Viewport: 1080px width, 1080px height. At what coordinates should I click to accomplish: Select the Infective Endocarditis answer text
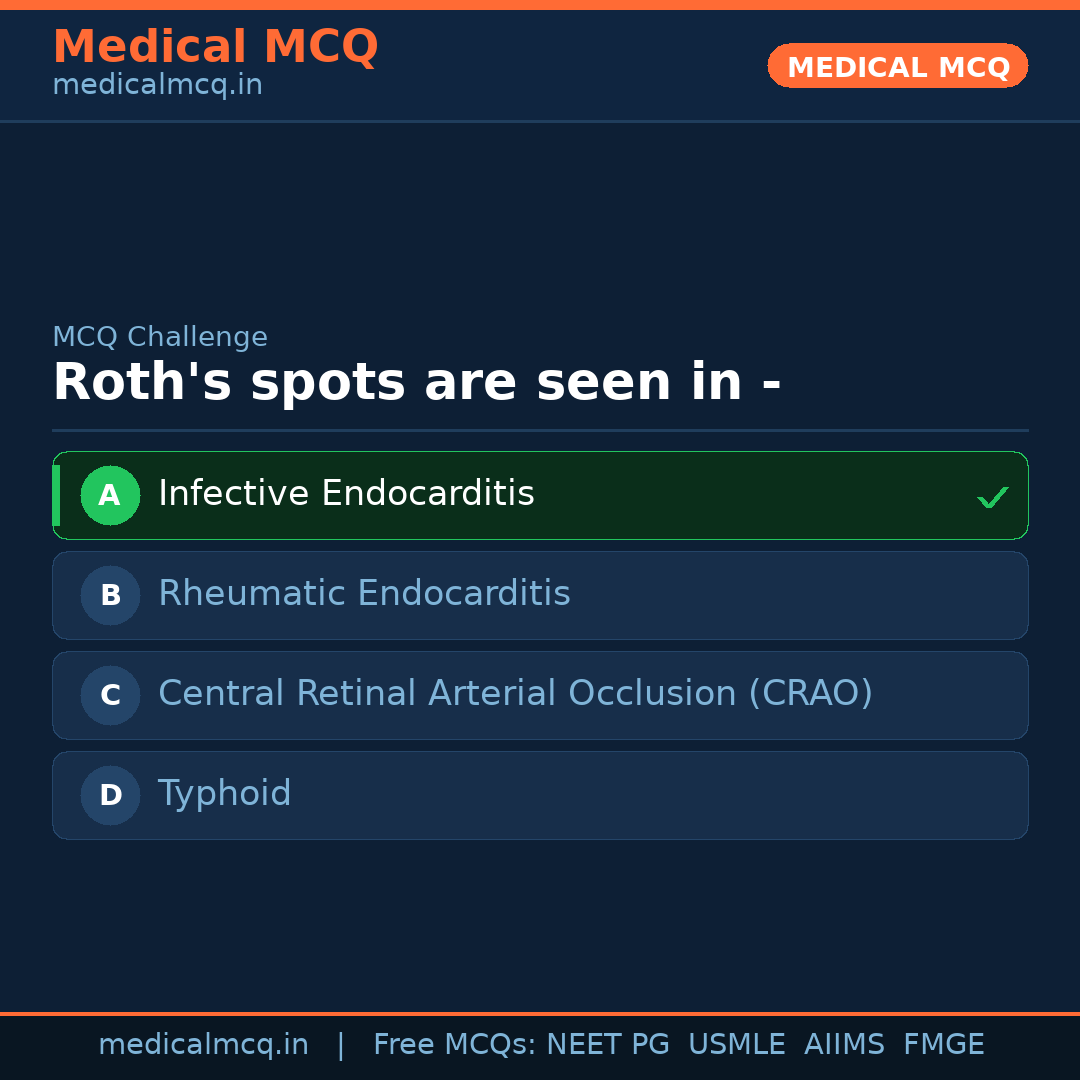[x=346, y=494]
